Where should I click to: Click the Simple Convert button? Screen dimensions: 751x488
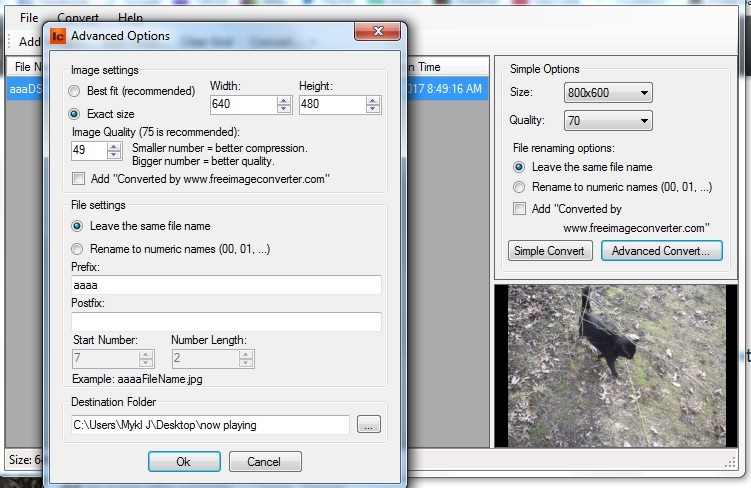coord(550,251)
